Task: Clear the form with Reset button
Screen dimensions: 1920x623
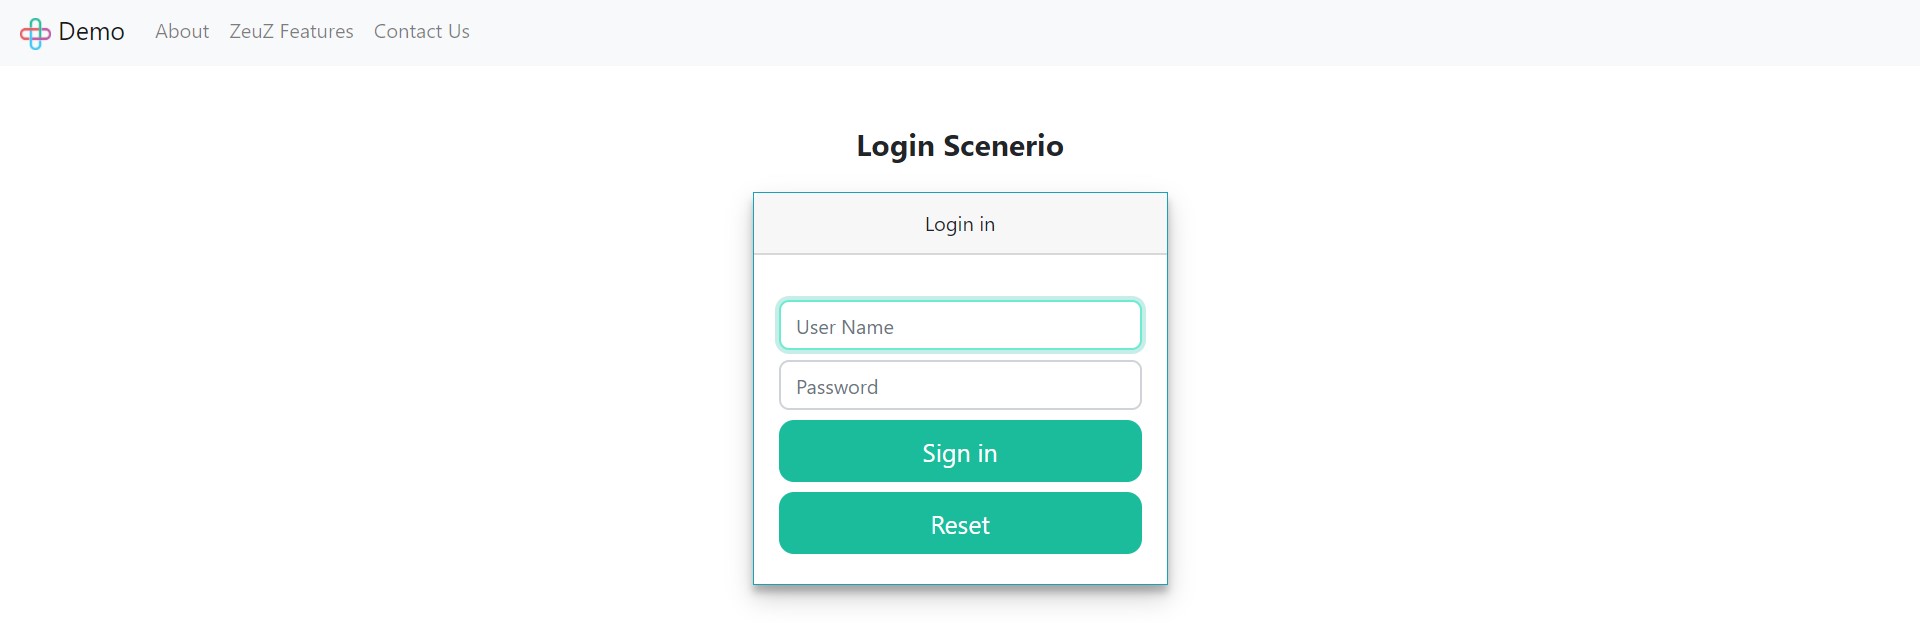Action: point(960,524)
